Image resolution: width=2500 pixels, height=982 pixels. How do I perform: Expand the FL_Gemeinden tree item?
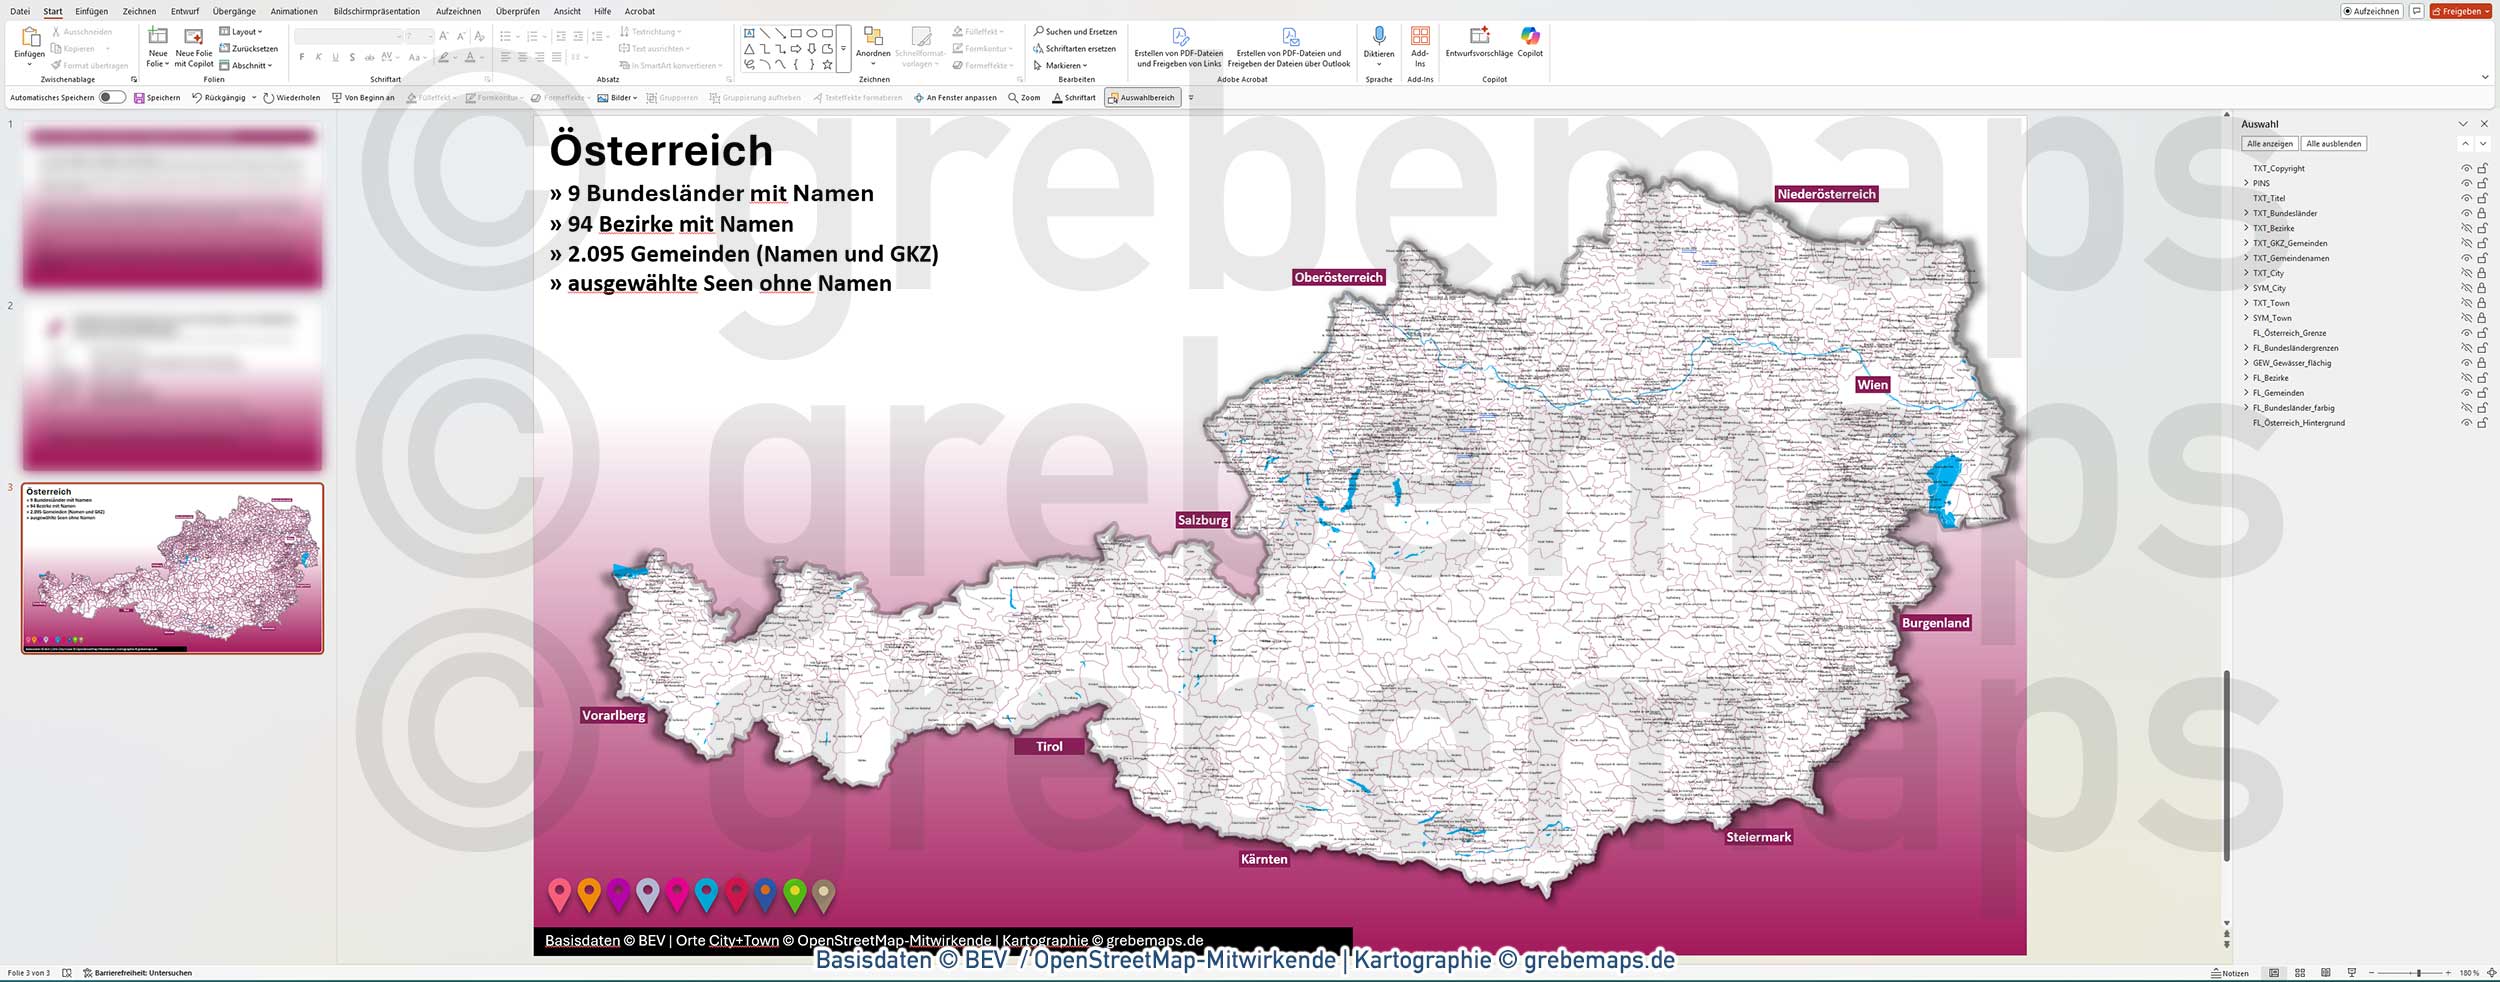[x=2246, y=392]
